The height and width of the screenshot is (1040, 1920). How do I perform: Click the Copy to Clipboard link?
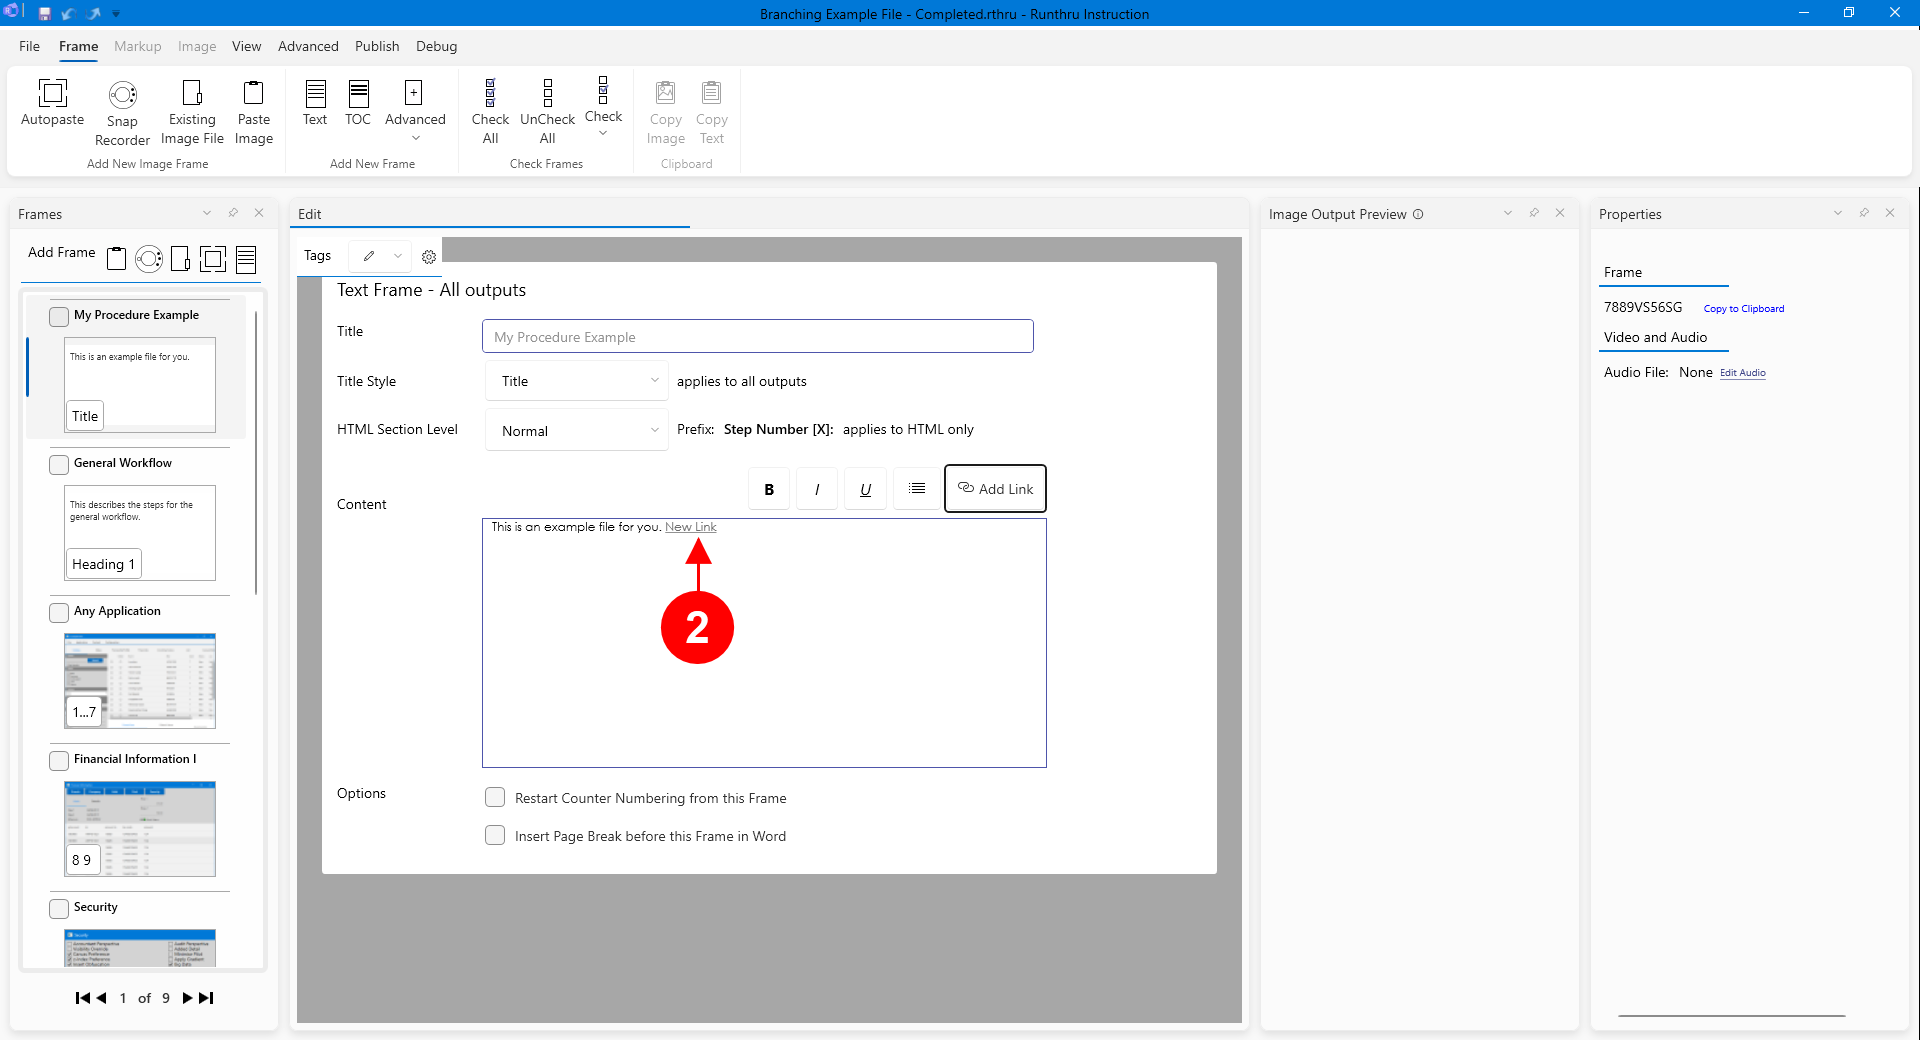pyautogui.click(x=1743, y=309)
